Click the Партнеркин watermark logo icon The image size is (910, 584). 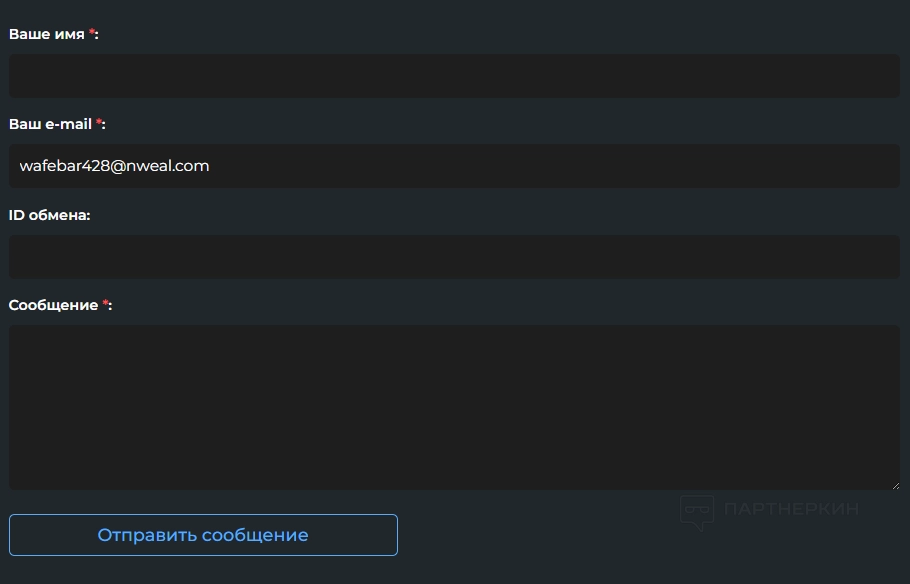click(x=697, y=511)
